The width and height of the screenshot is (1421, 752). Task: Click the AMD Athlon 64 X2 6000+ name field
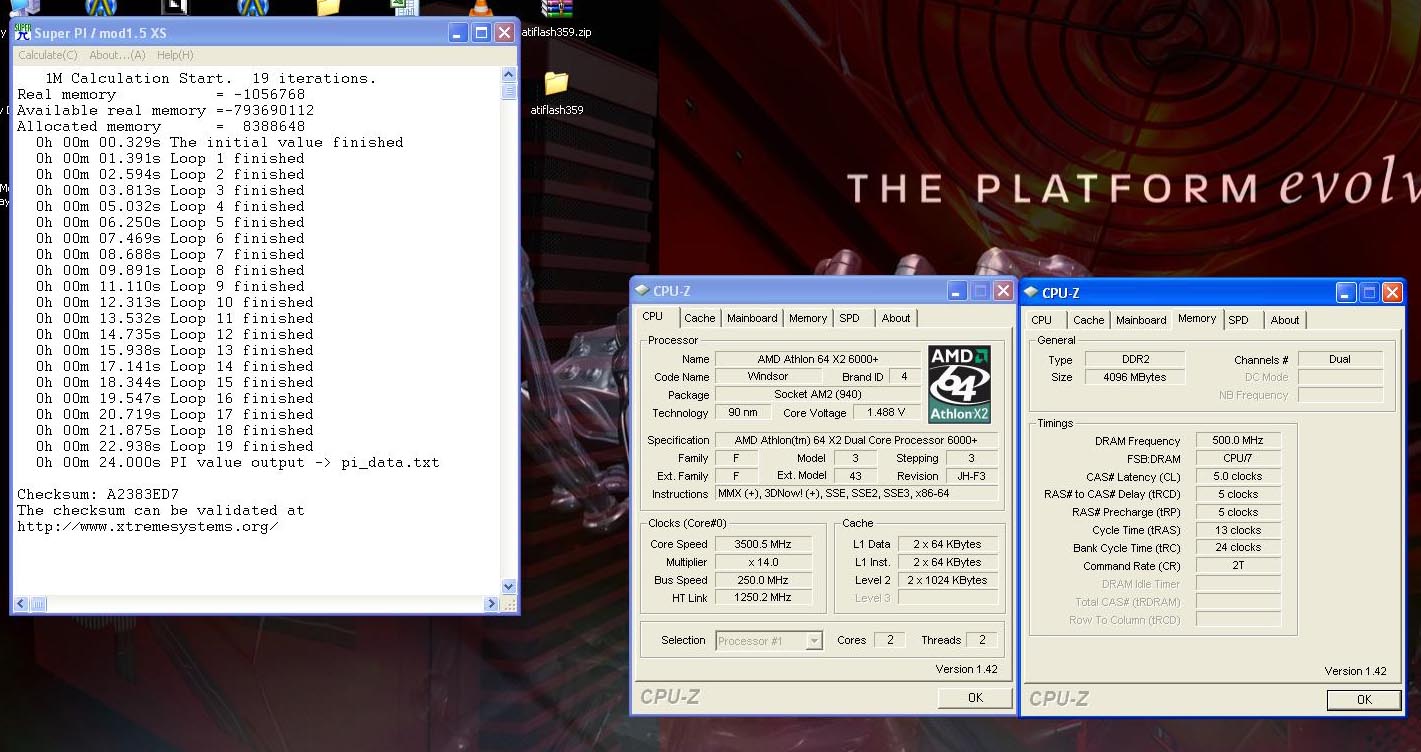tap(818, 359)
